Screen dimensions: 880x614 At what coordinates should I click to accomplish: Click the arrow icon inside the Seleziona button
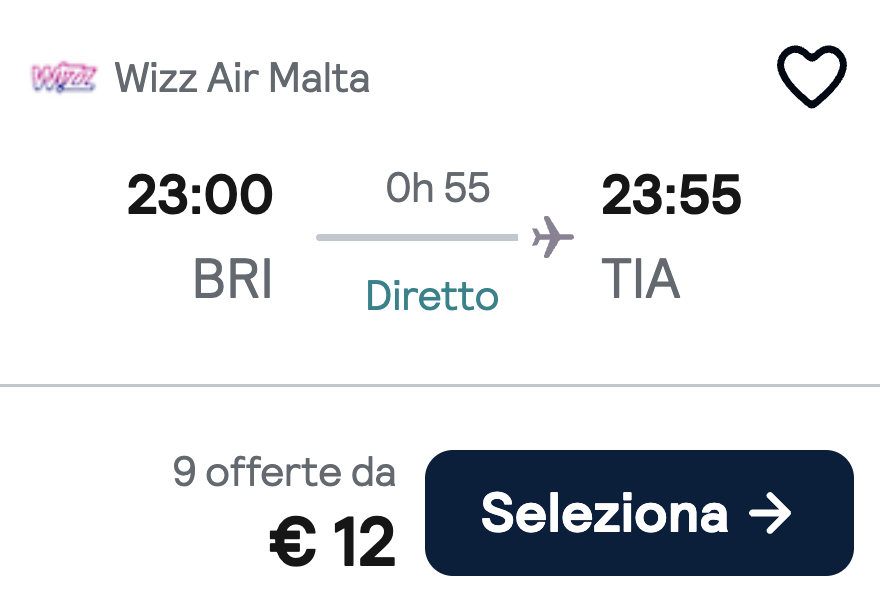(771, 513)
